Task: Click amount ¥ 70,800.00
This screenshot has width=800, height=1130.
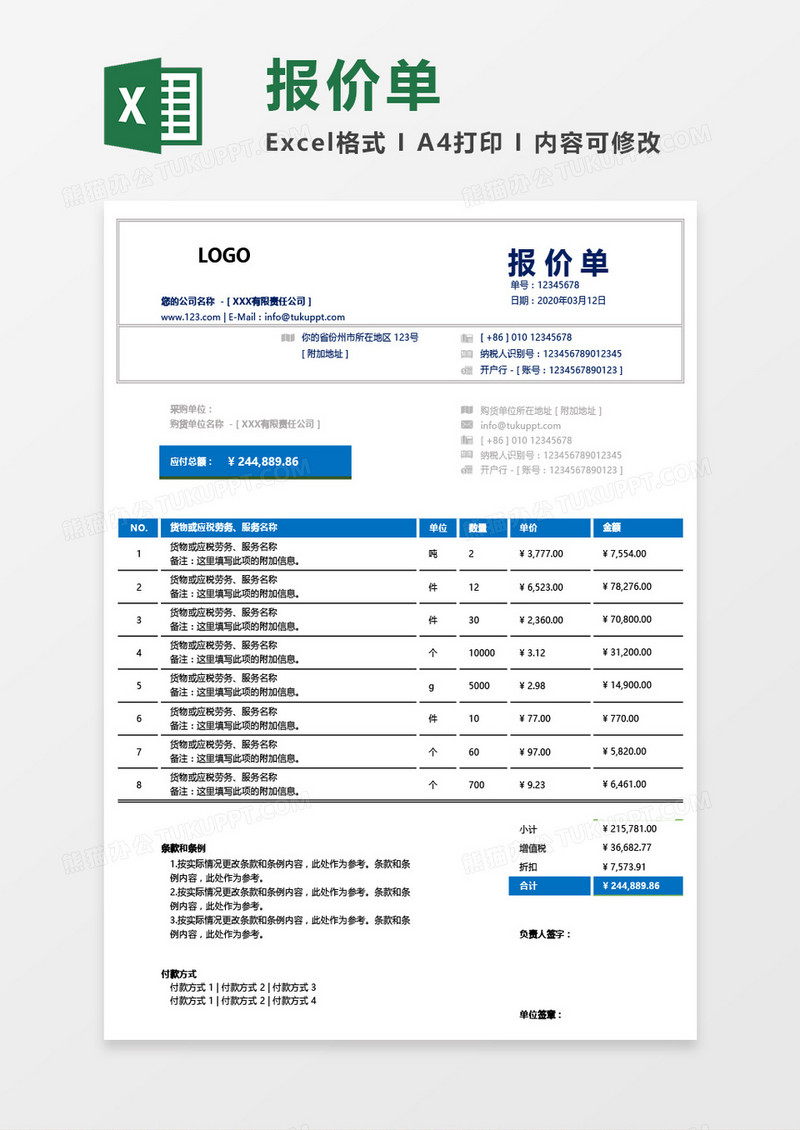Action: tap(627, 620)
